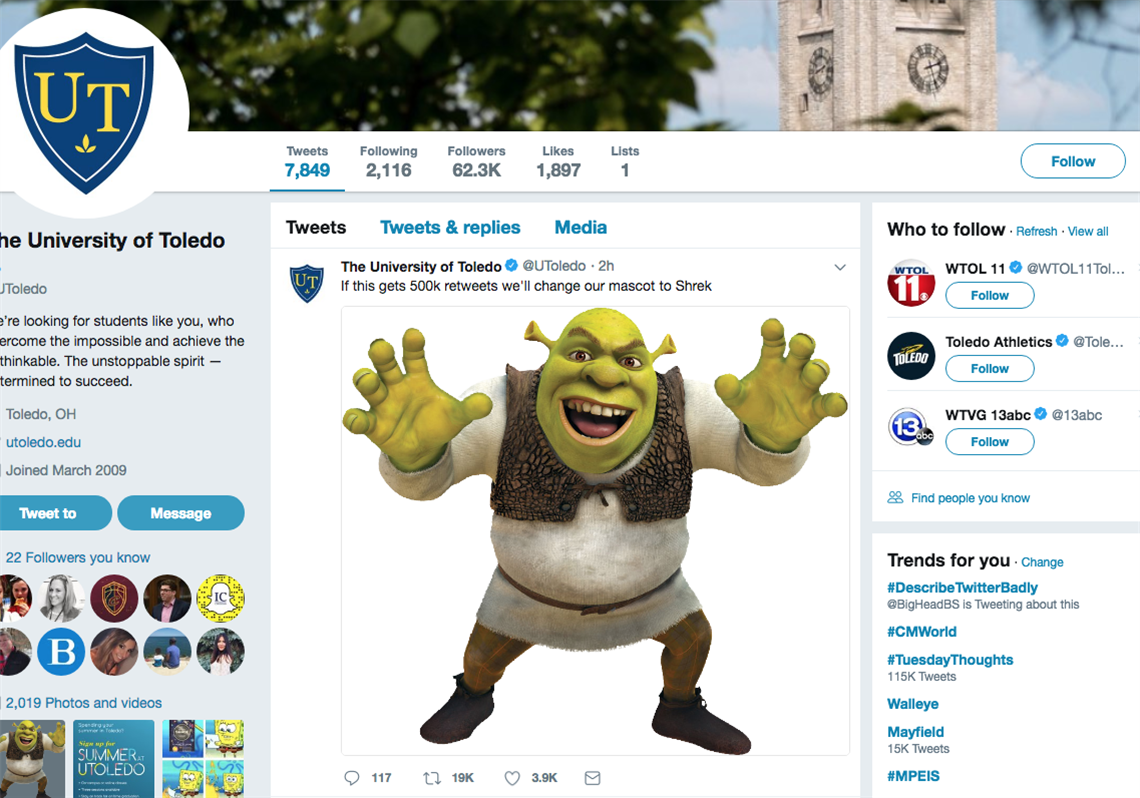The width and height of the screenshot is (1140, 798).
Task: Switch to the Tweets tab in the timeline
Action: (x=316, y=227)
